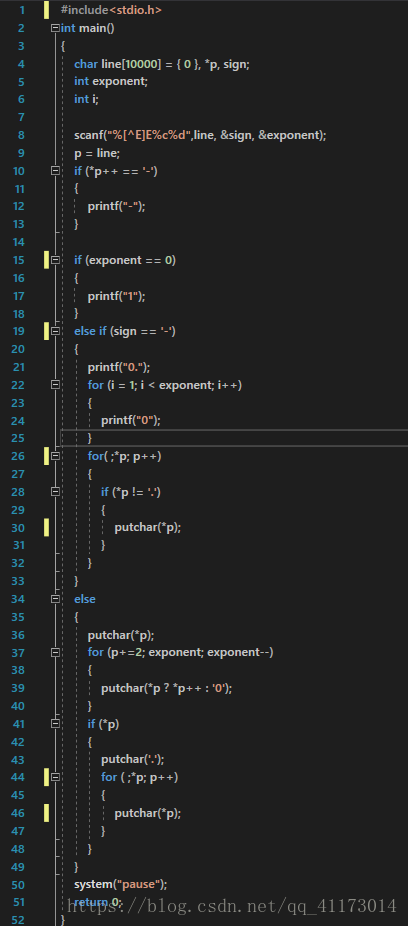Click the 'p = line;' assignment
The image size is (408, 926).
[97, 153]
